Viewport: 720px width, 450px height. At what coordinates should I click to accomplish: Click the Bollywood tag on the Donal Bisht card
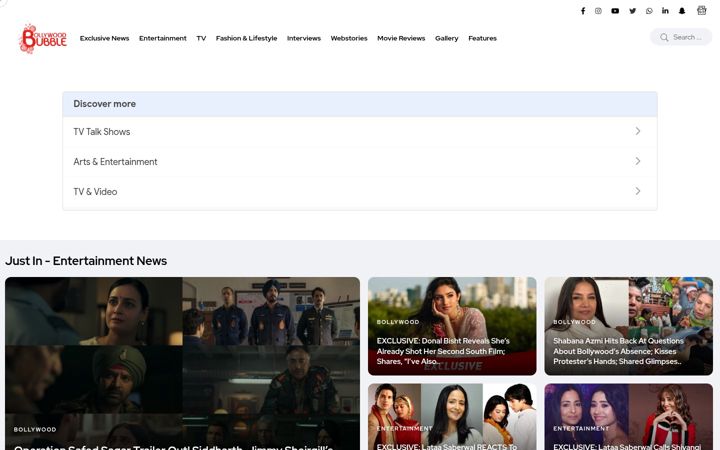click(398, 322)
